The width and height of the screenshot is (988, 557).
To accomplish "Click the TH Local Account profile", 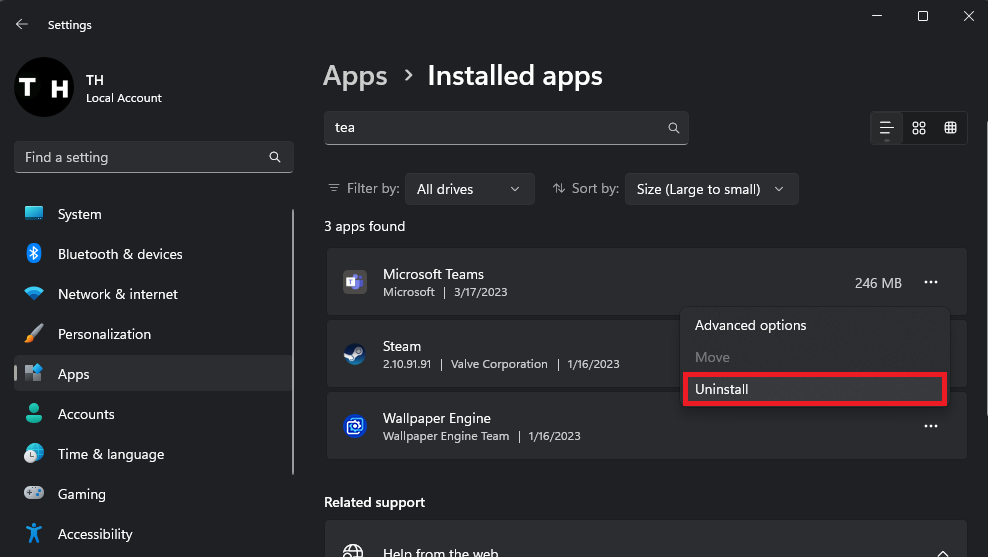I will pos(90,88).
